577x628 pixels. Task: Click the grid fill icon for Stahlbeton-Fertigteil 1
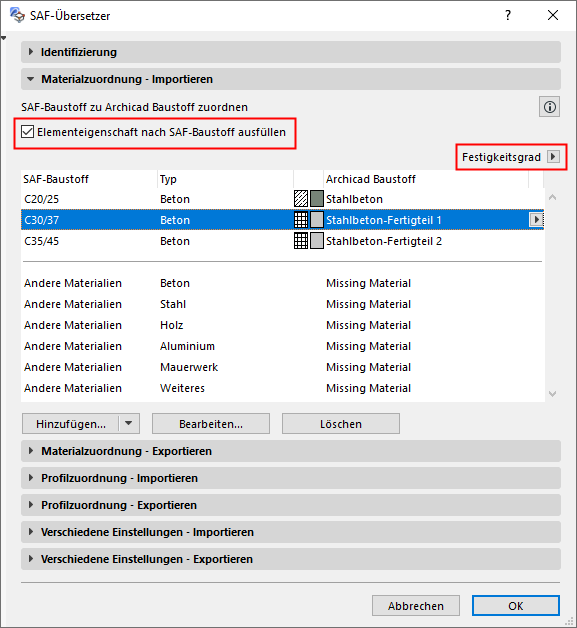(301, 220)
